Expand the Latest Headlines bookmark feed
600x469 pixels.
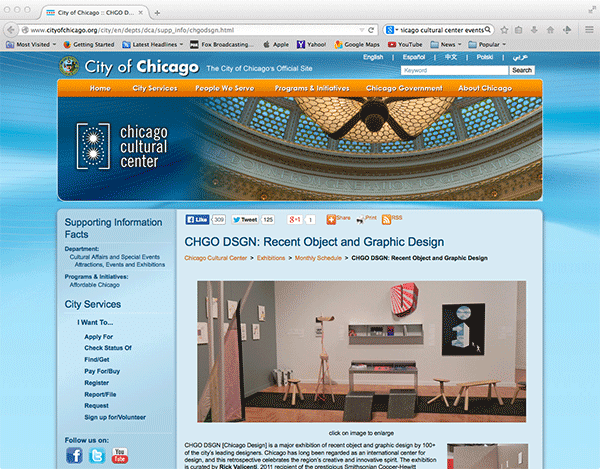click(x=153, y=44)
